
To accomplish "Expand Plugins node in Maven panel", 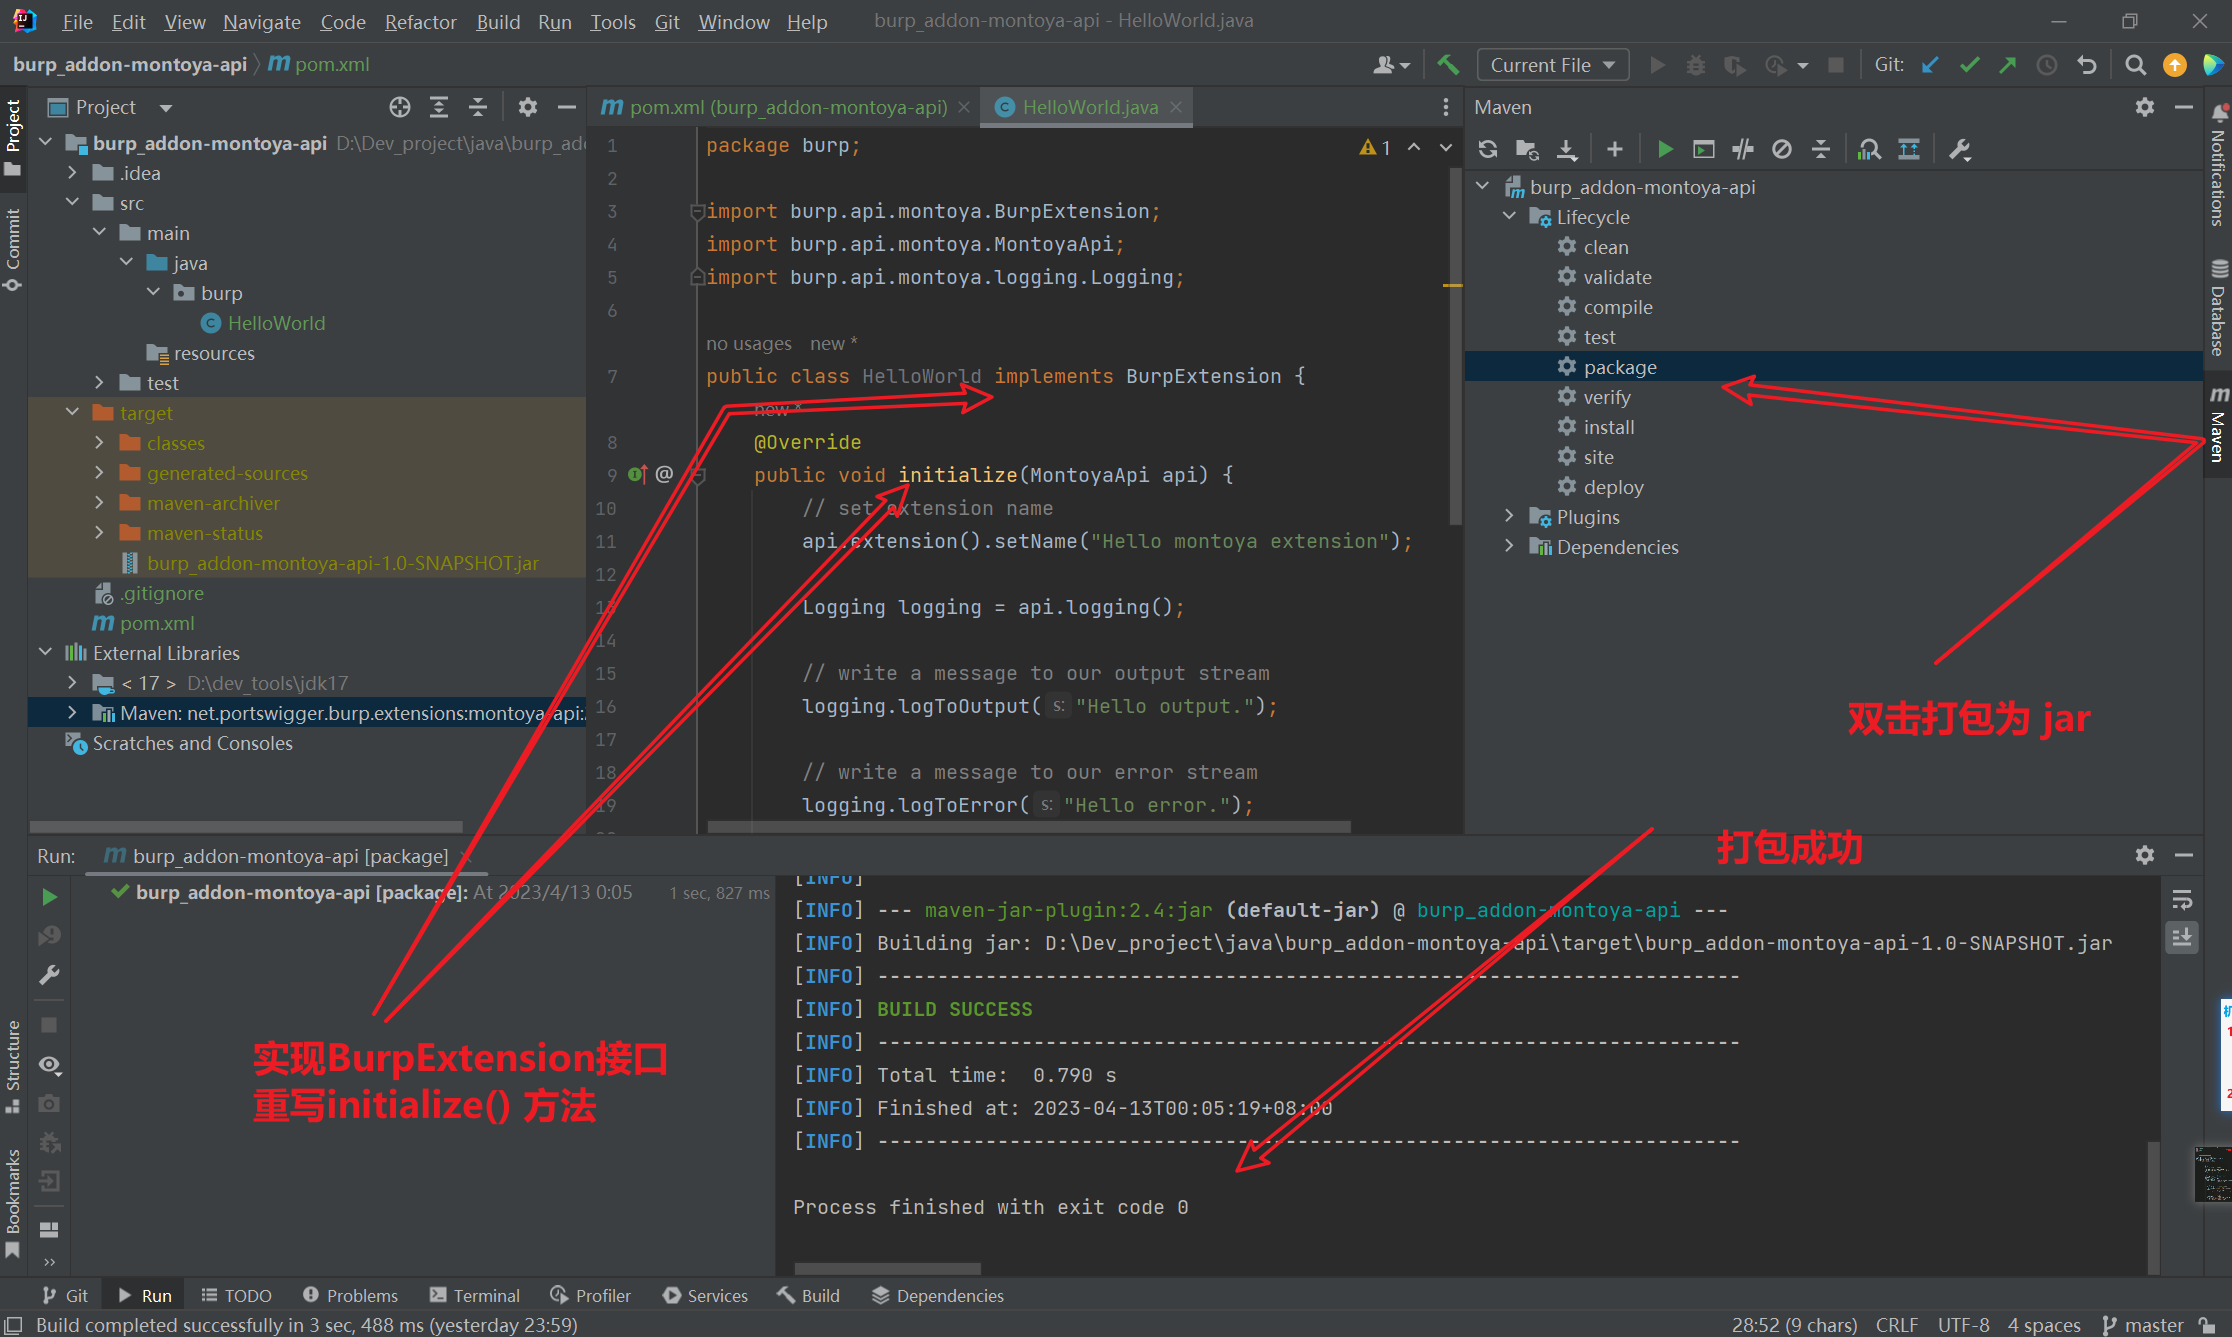I will 1509,516.
